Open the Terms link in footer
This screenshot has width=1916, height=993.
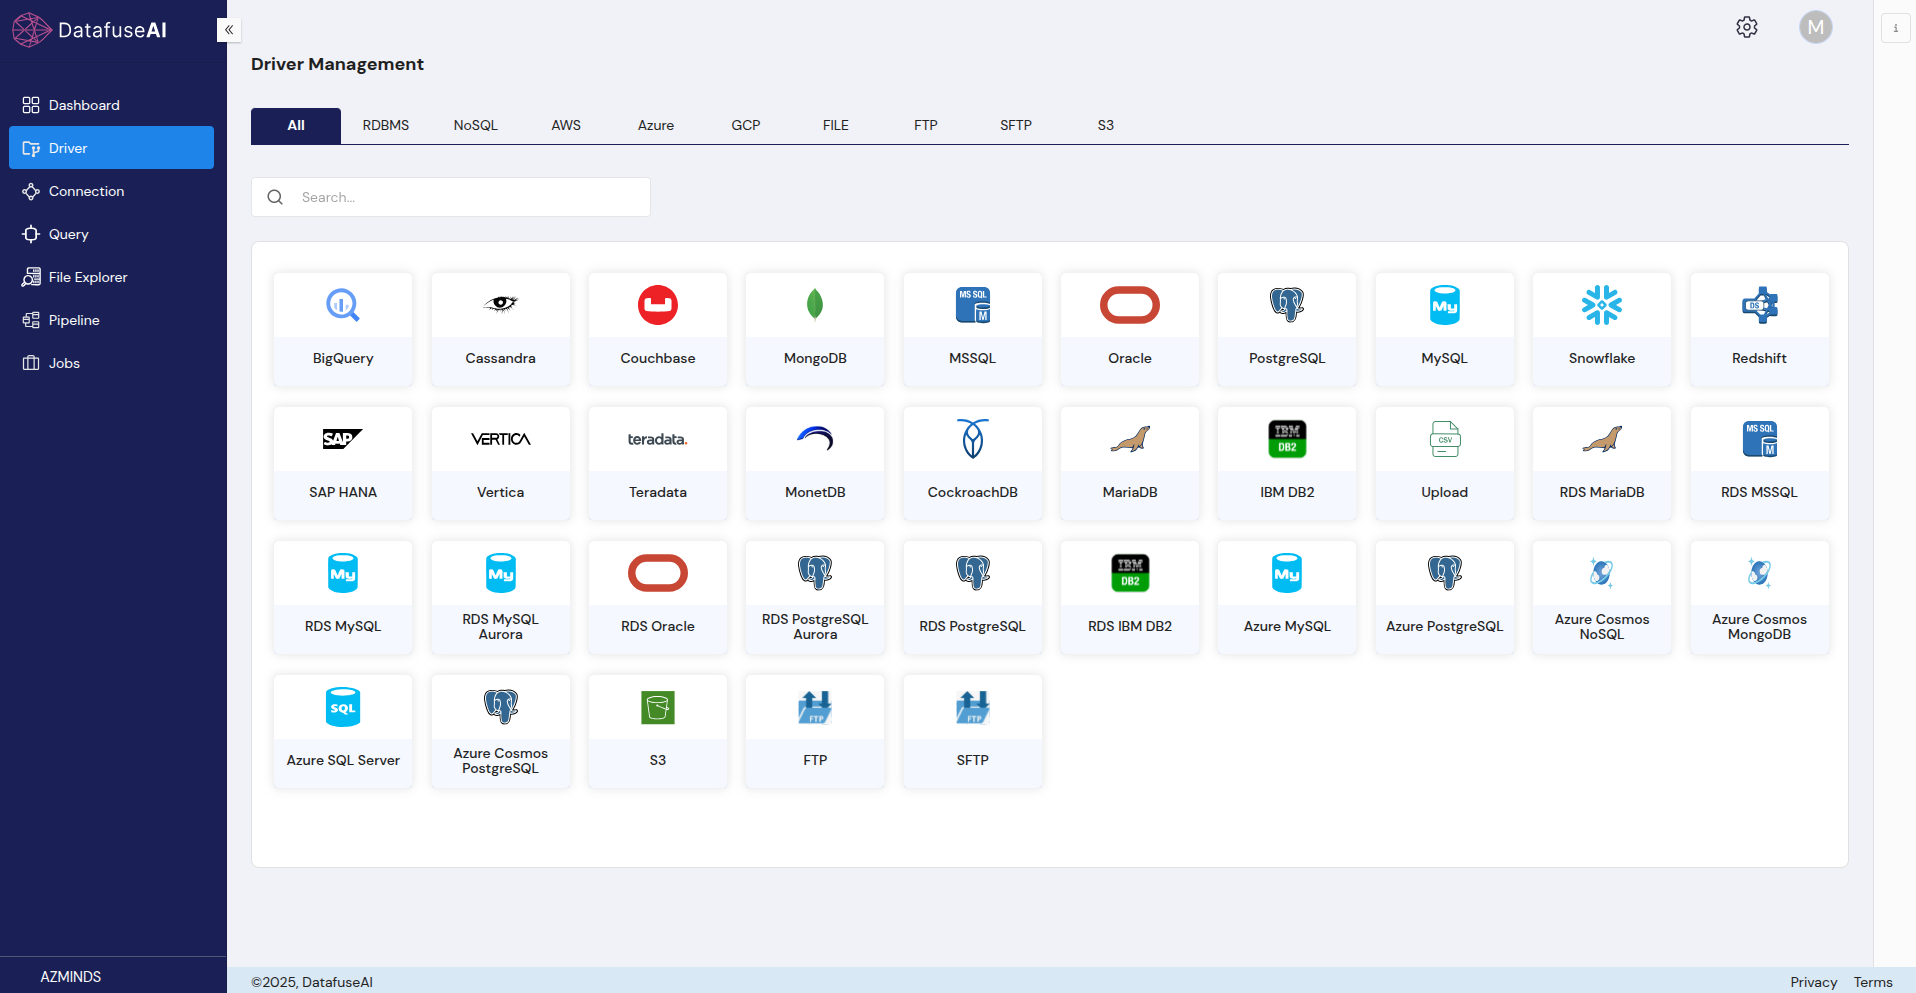tap(1872, 982)
